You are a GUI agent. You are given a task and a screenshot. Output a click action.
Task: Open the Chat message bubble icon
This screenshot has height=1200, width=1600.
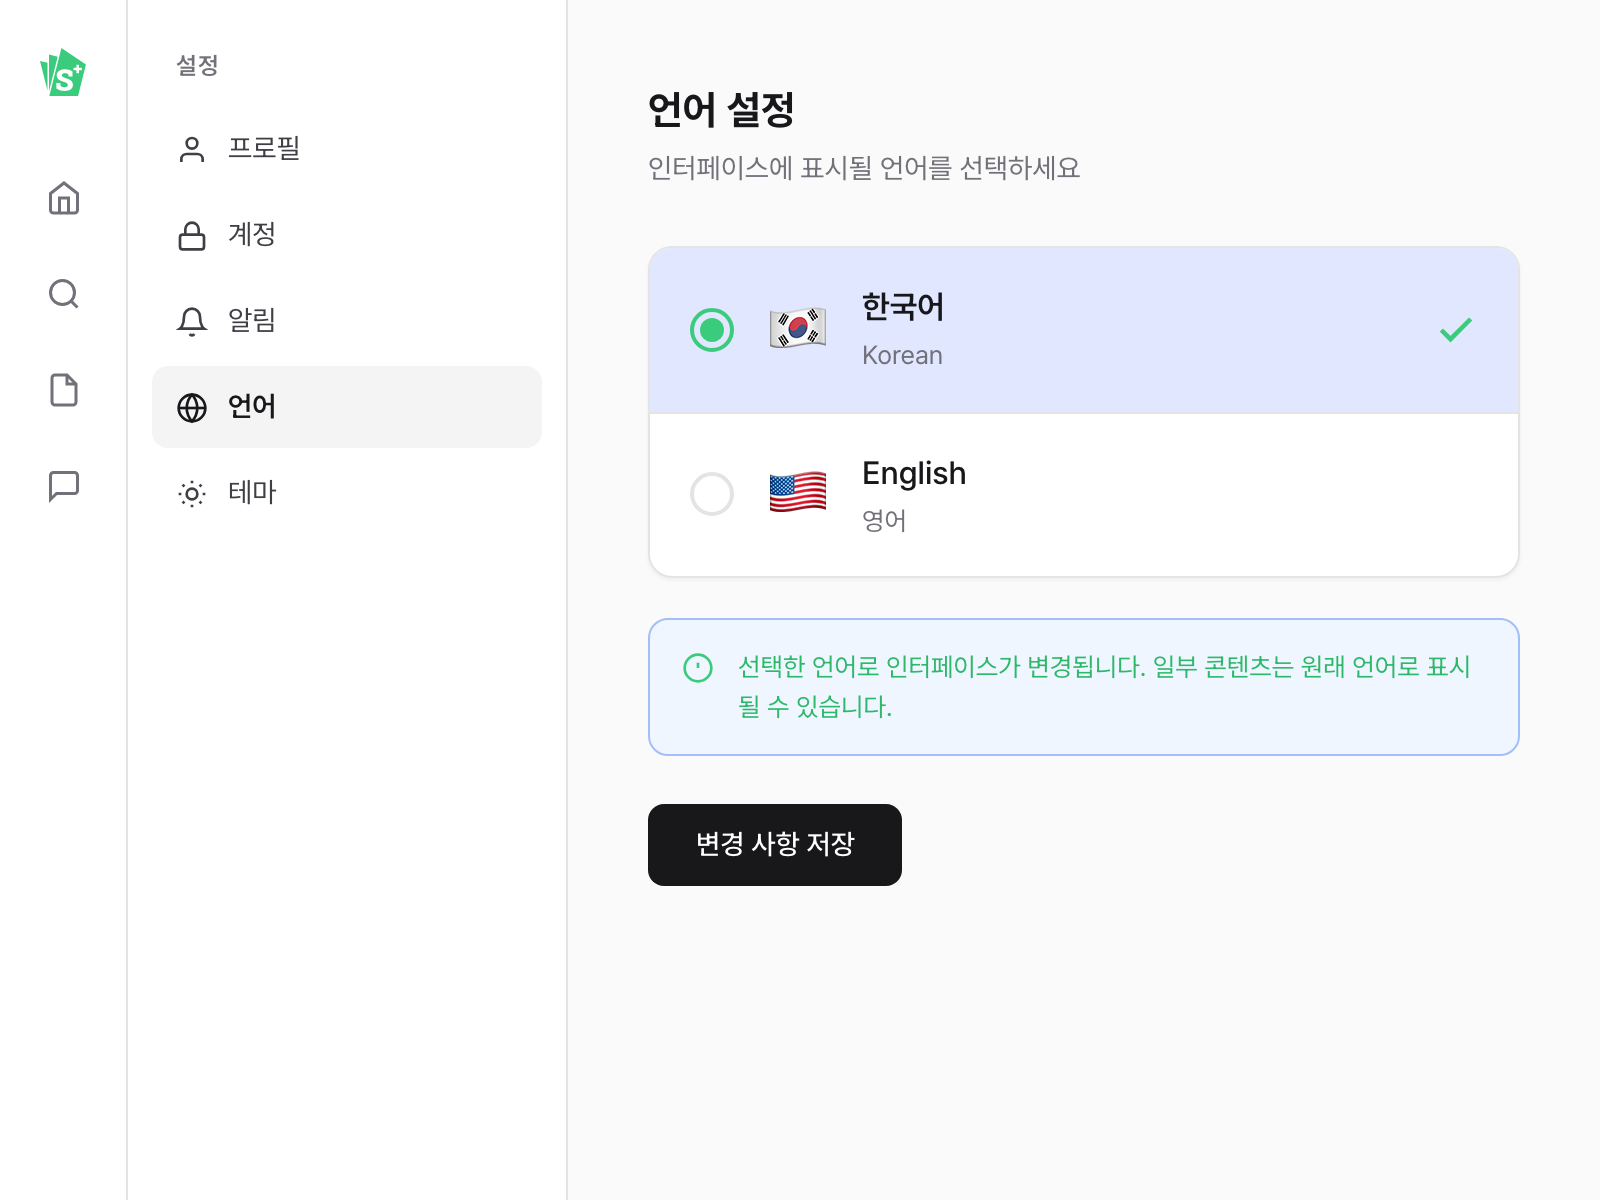(64, 486)
